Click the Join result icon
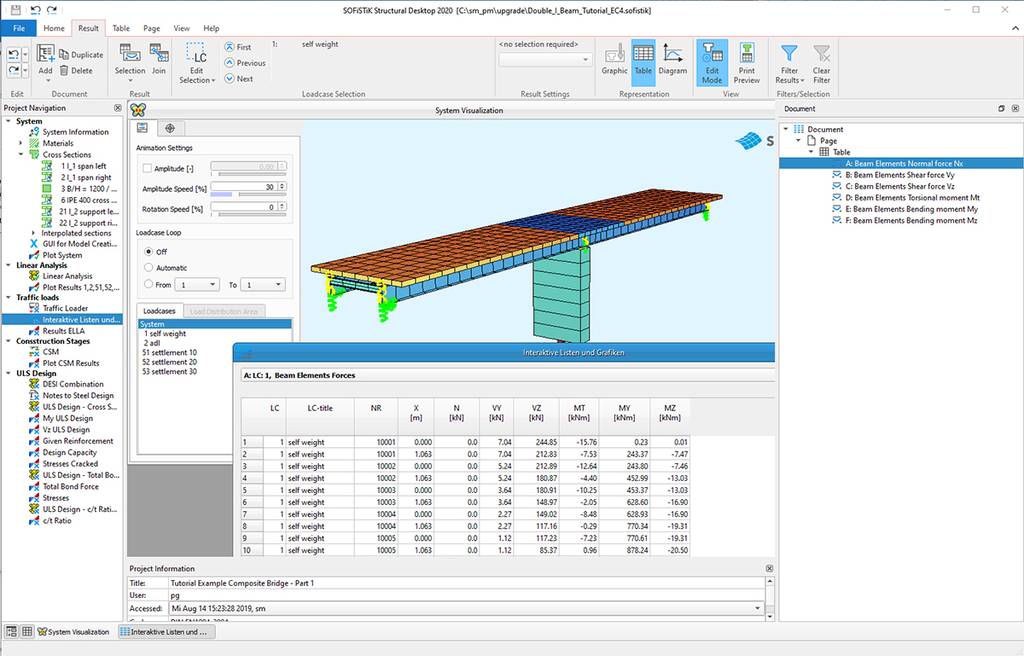The width and height of the screenshot is (1024, 656). coord(159,54)
